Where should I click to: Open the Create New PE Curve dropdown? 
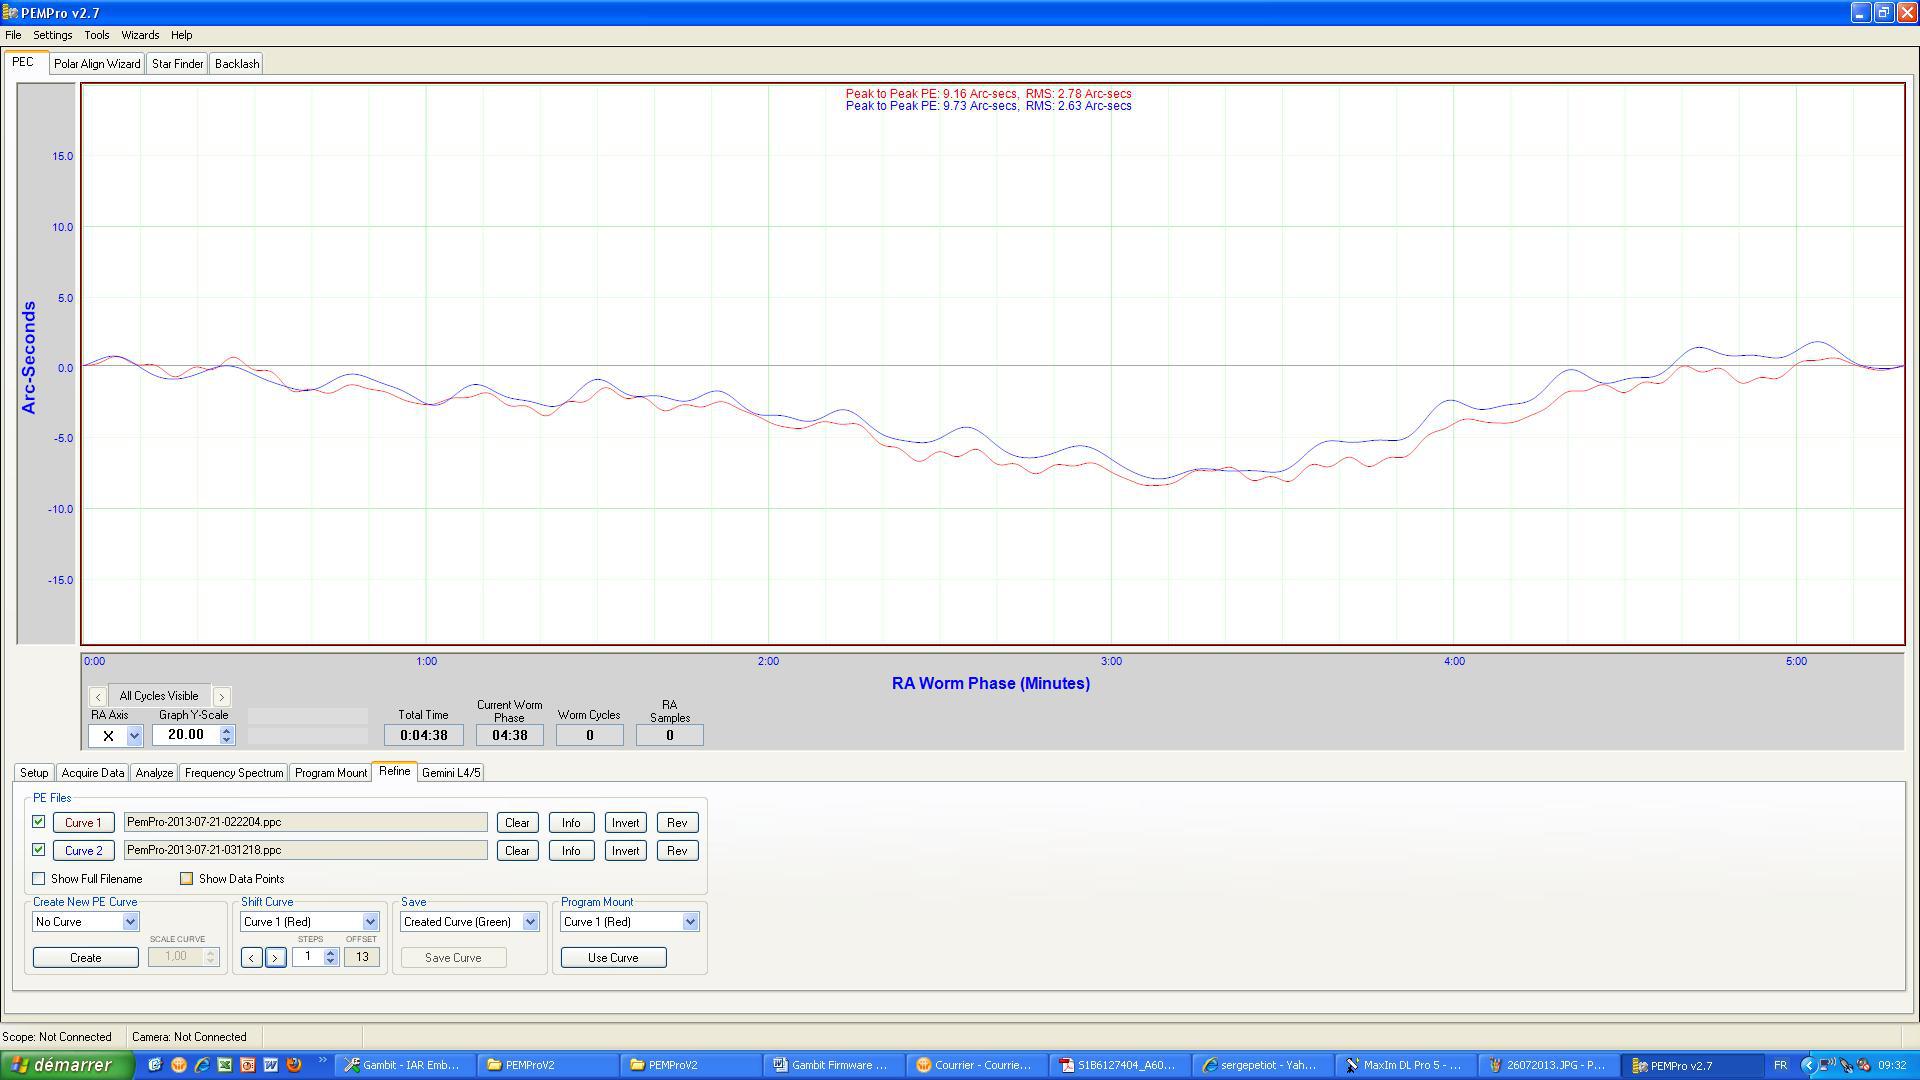(x=130, y=922)
